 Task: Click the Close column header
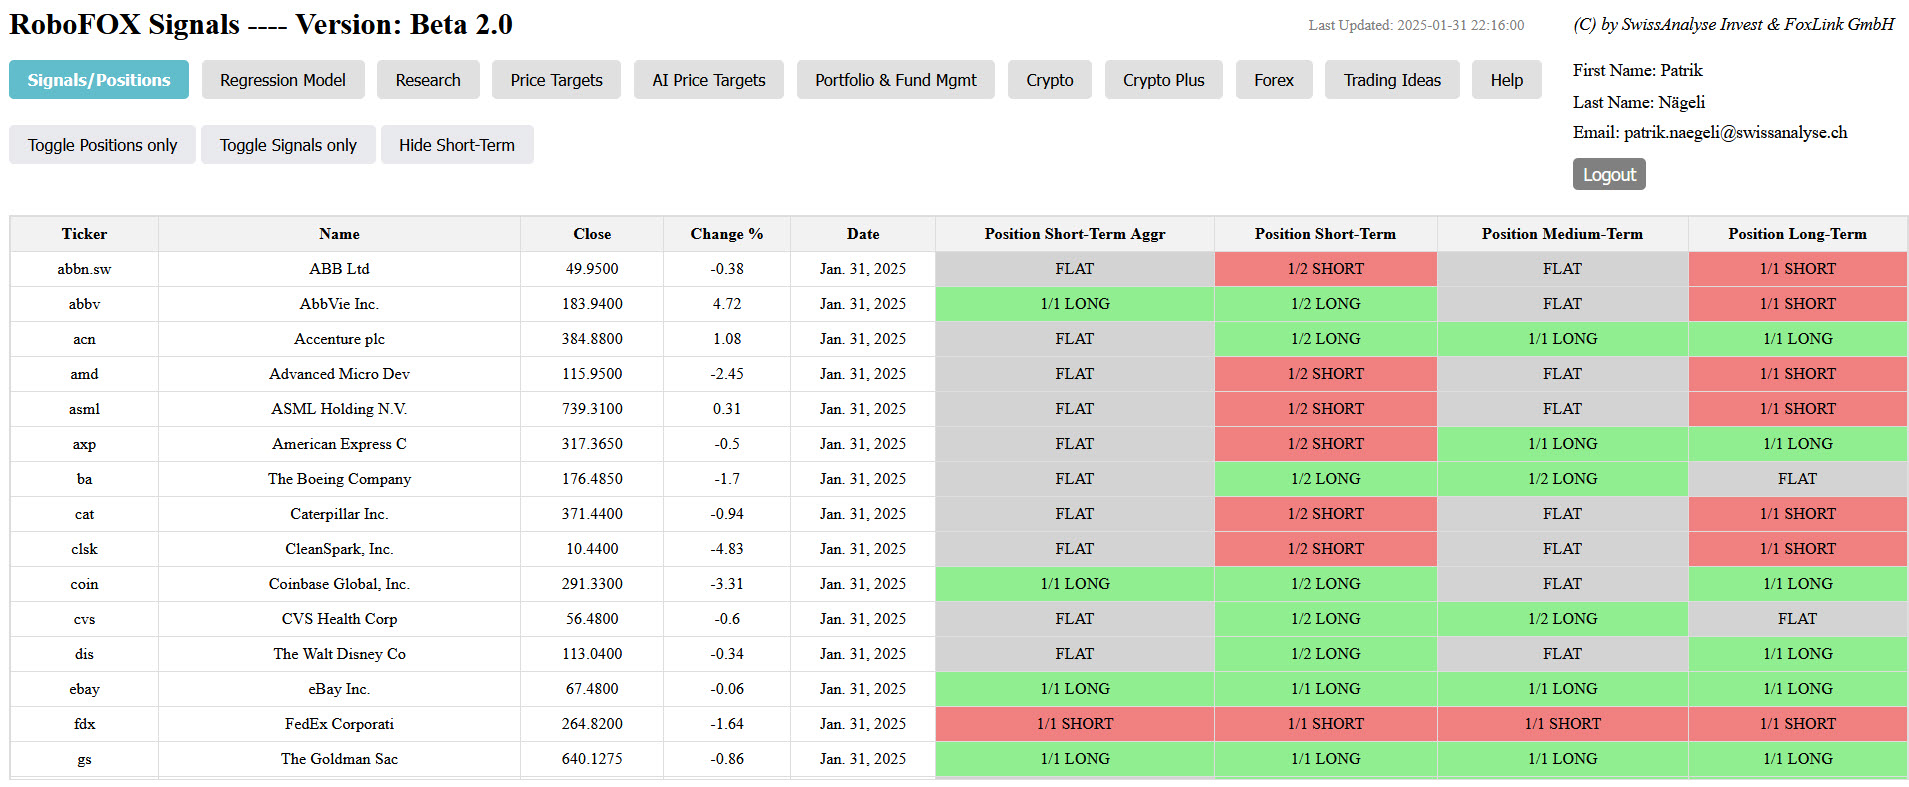coord(592,234)
